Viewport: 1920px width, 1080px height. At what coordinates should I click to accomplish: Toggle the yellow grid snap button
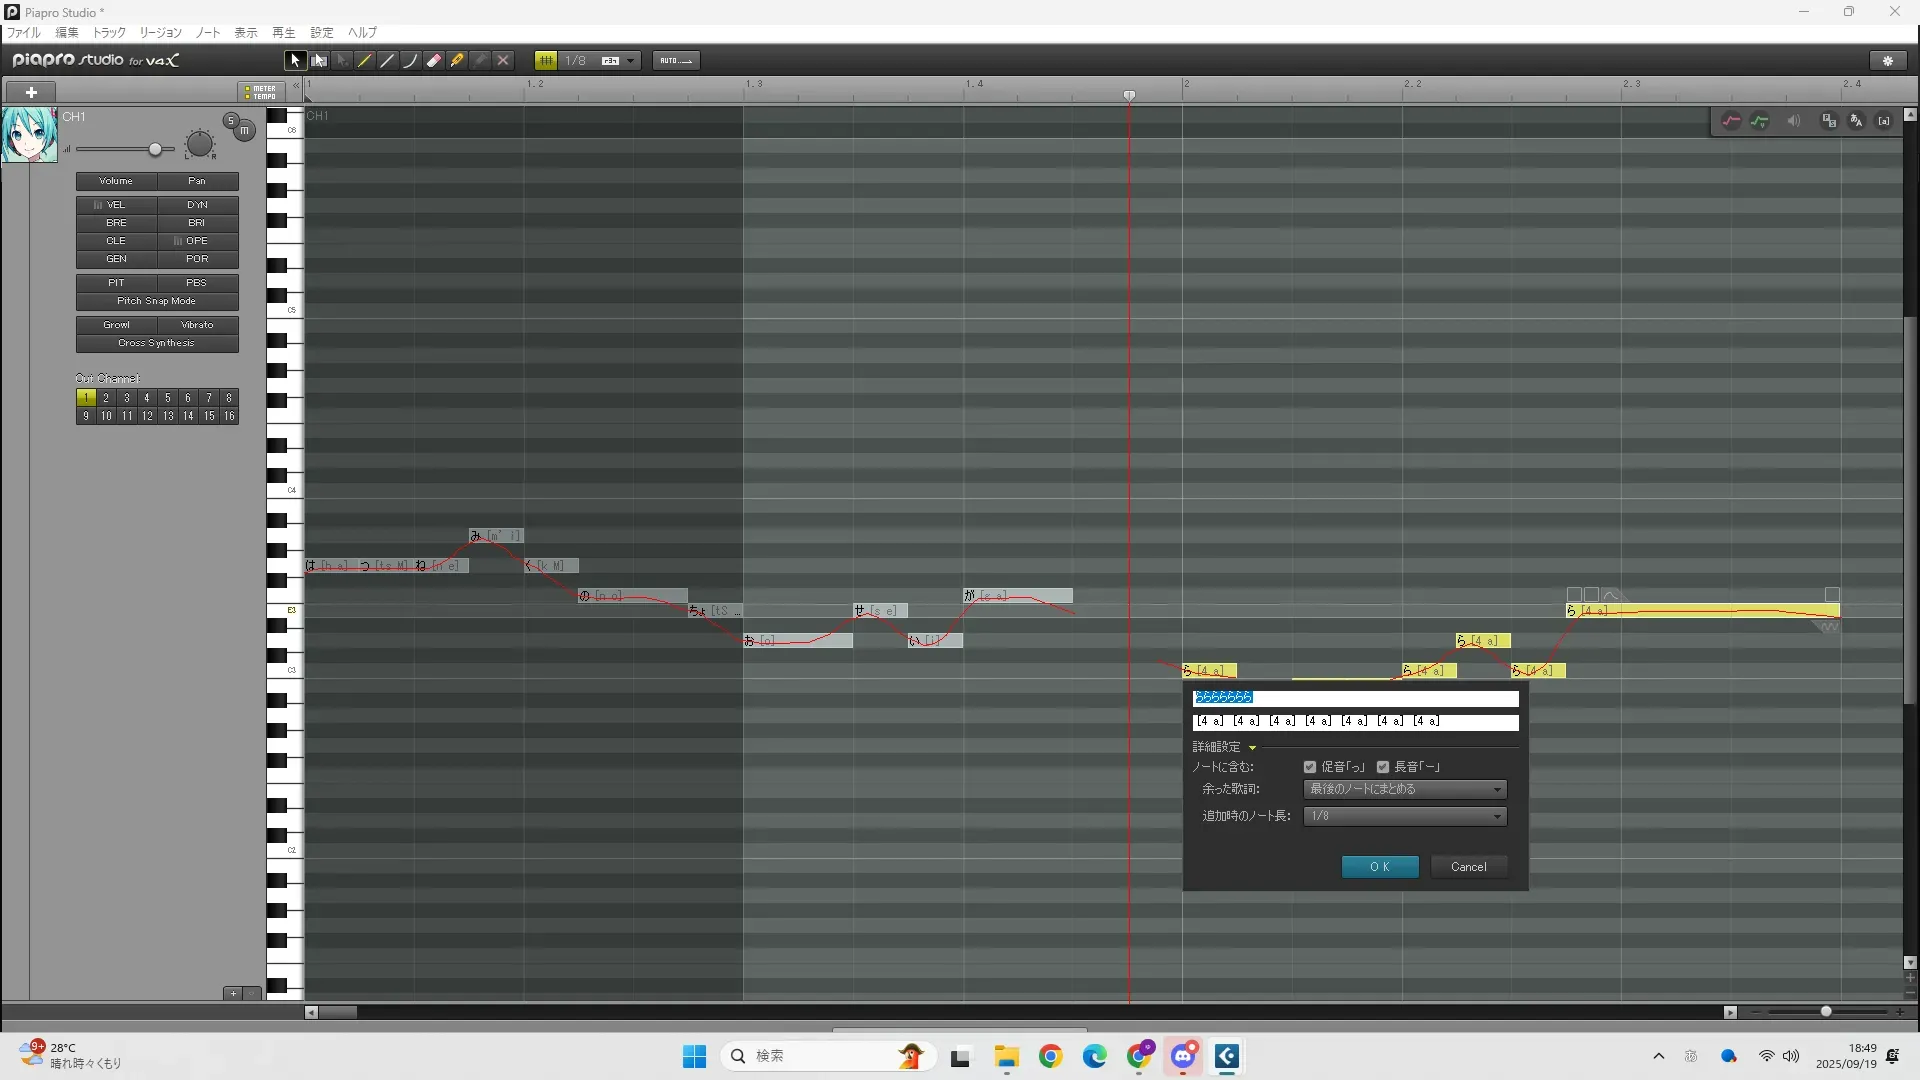point(546,61)
